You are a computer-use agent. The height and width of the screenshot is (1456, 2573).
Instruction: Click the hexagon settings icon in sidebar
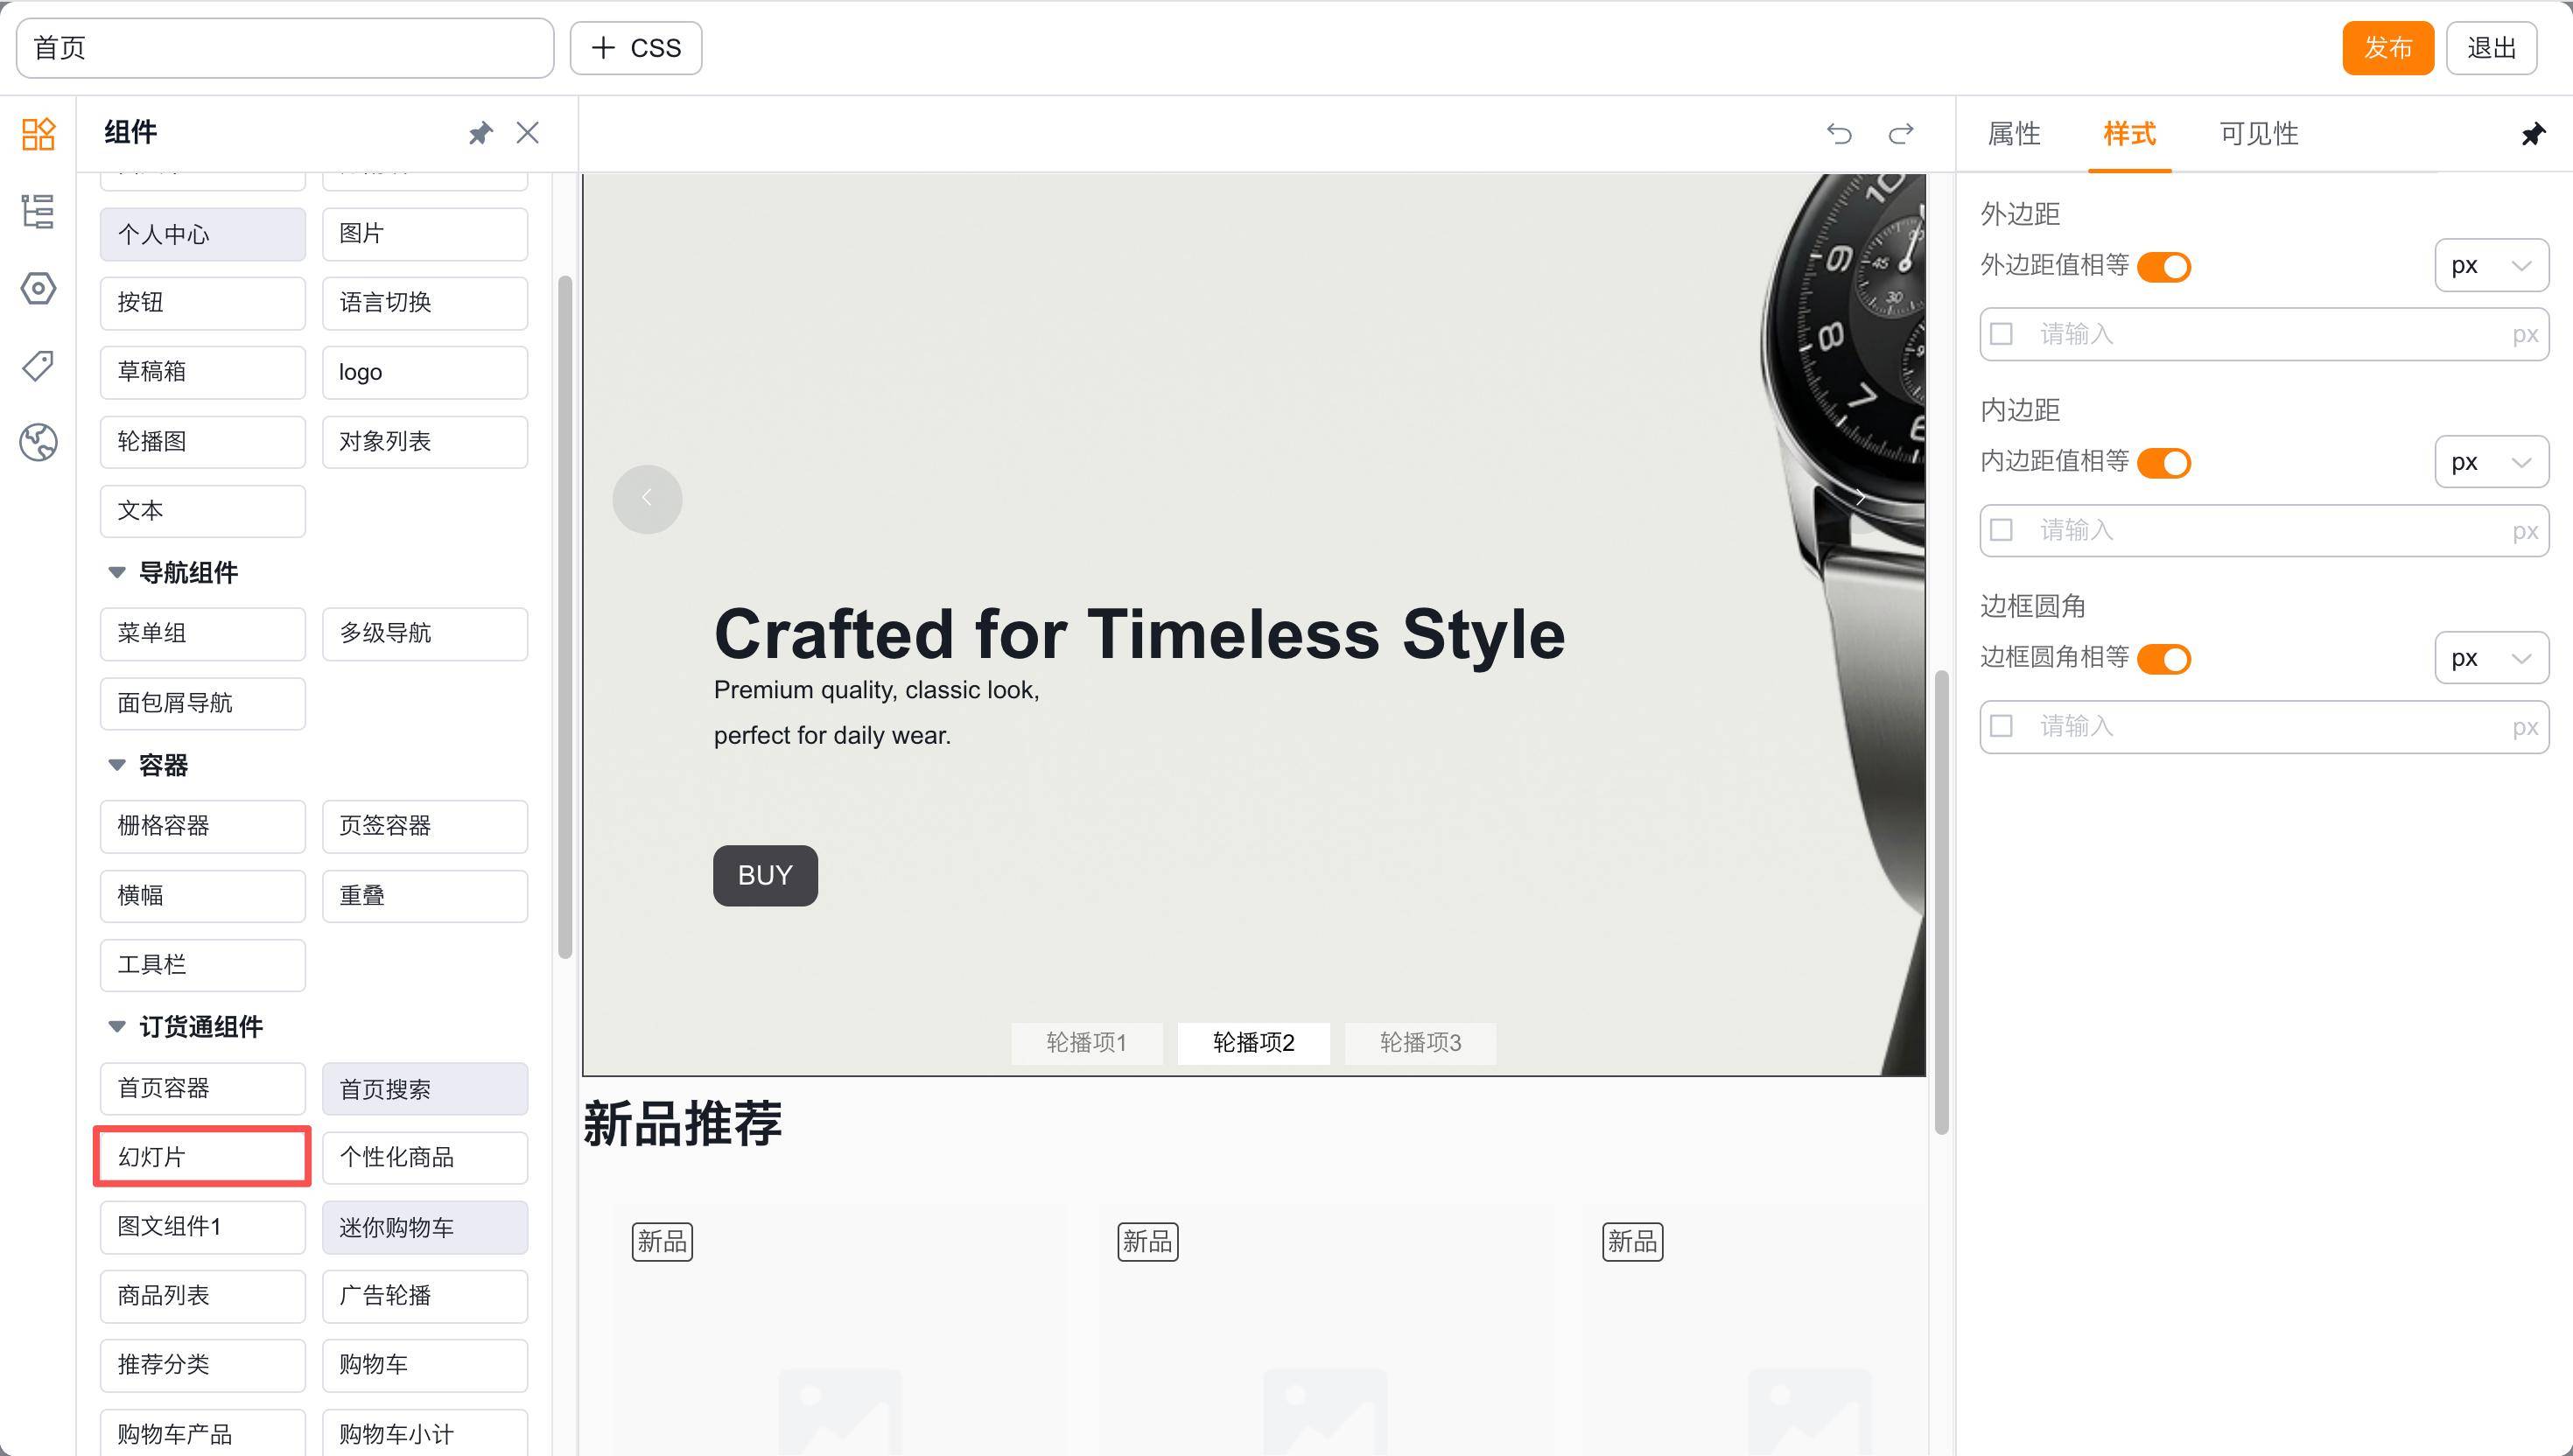pyautogui.click(x=38, y=289)
